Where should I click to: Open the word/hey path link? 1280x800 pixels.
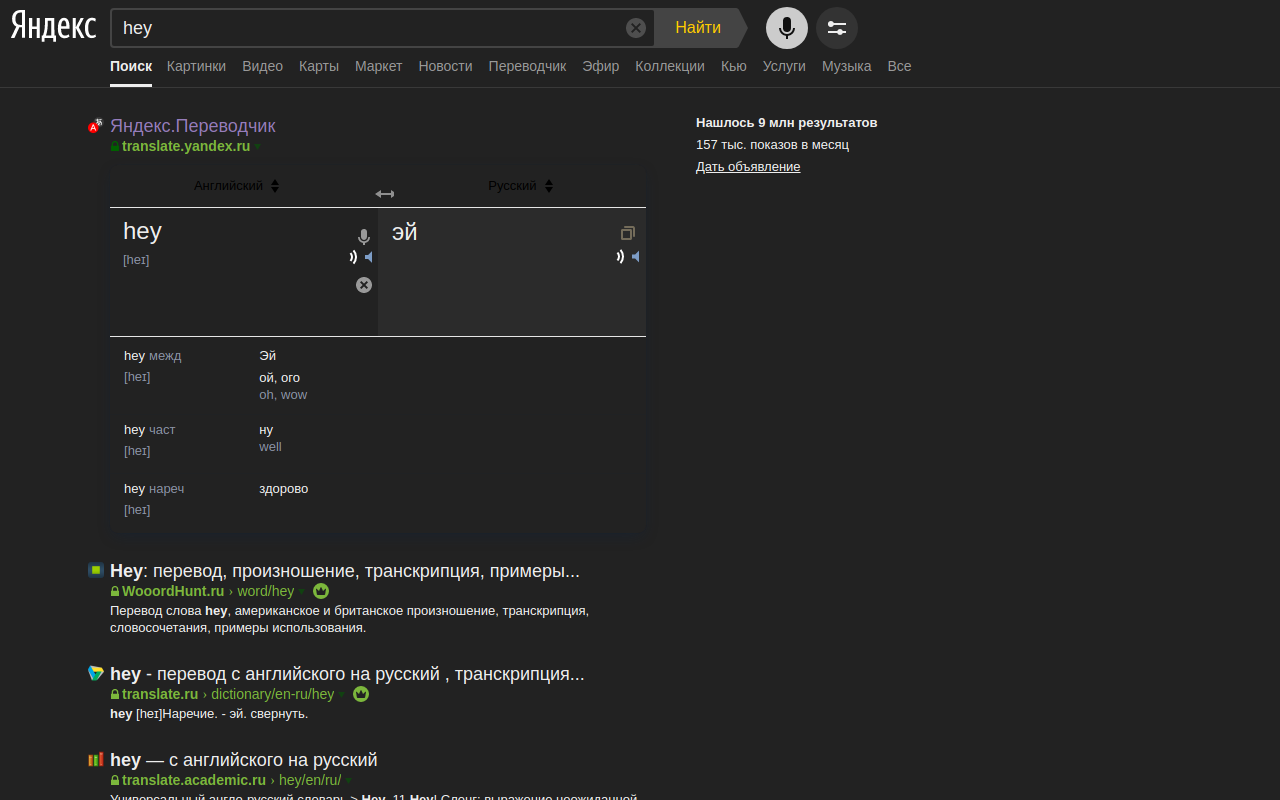tap(265, 591)
